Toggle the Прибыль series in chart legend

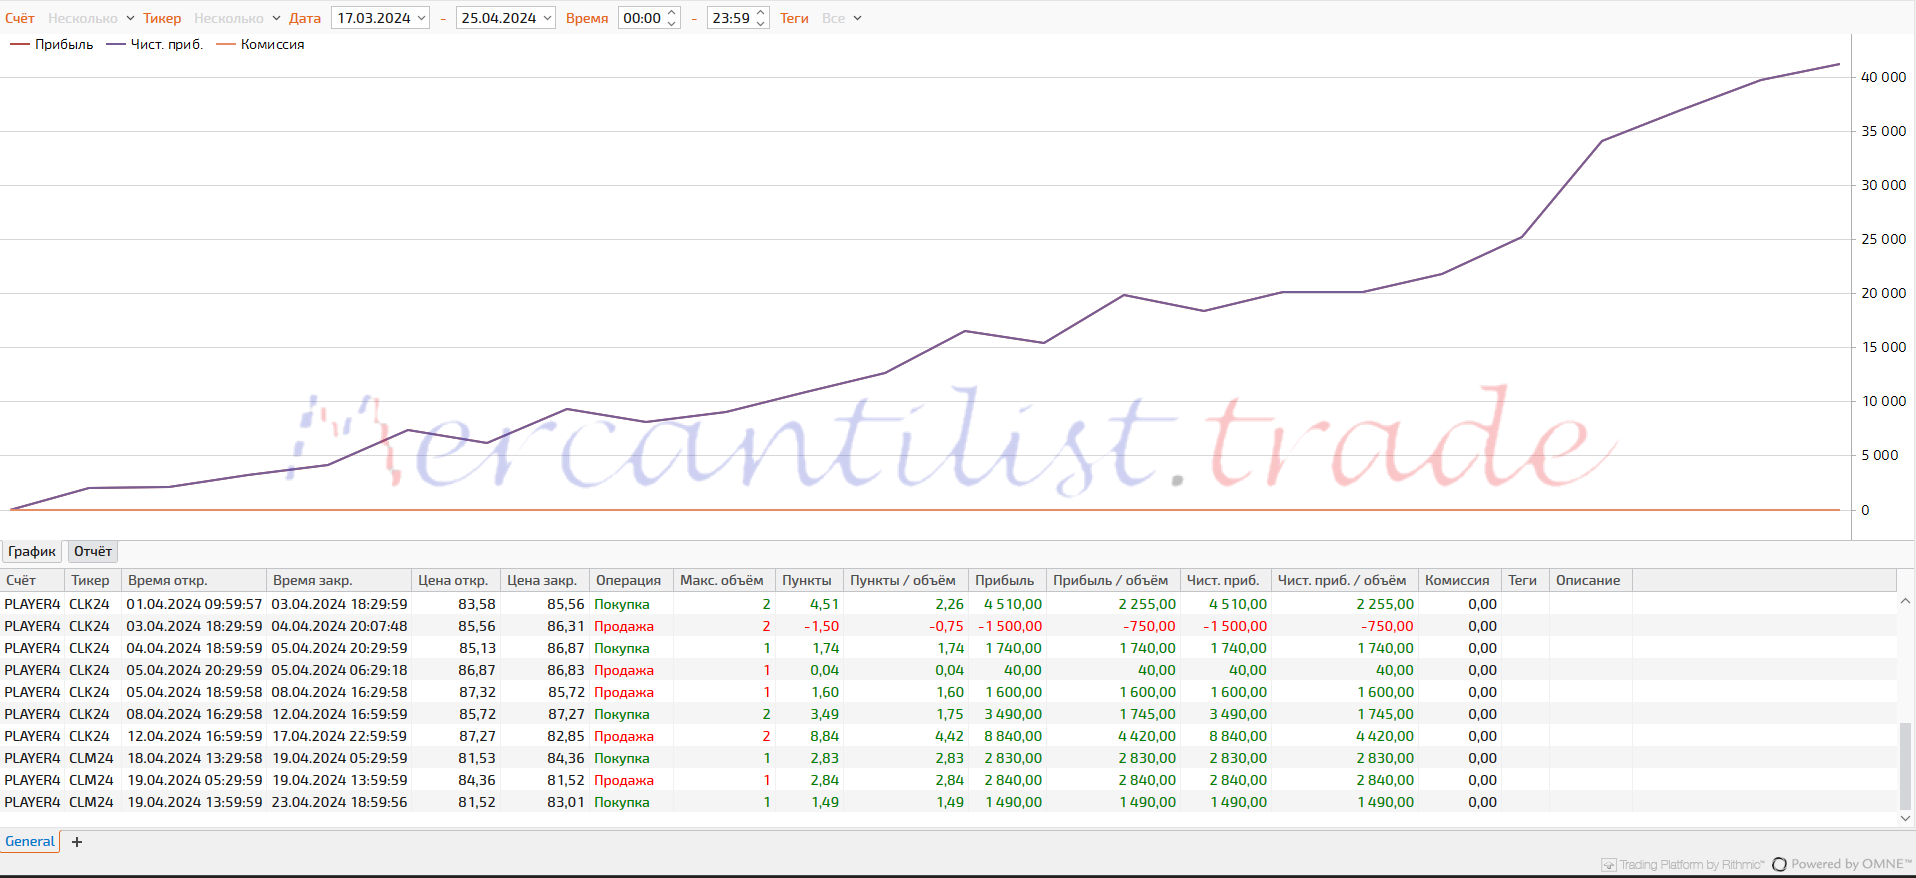(52, 45)
